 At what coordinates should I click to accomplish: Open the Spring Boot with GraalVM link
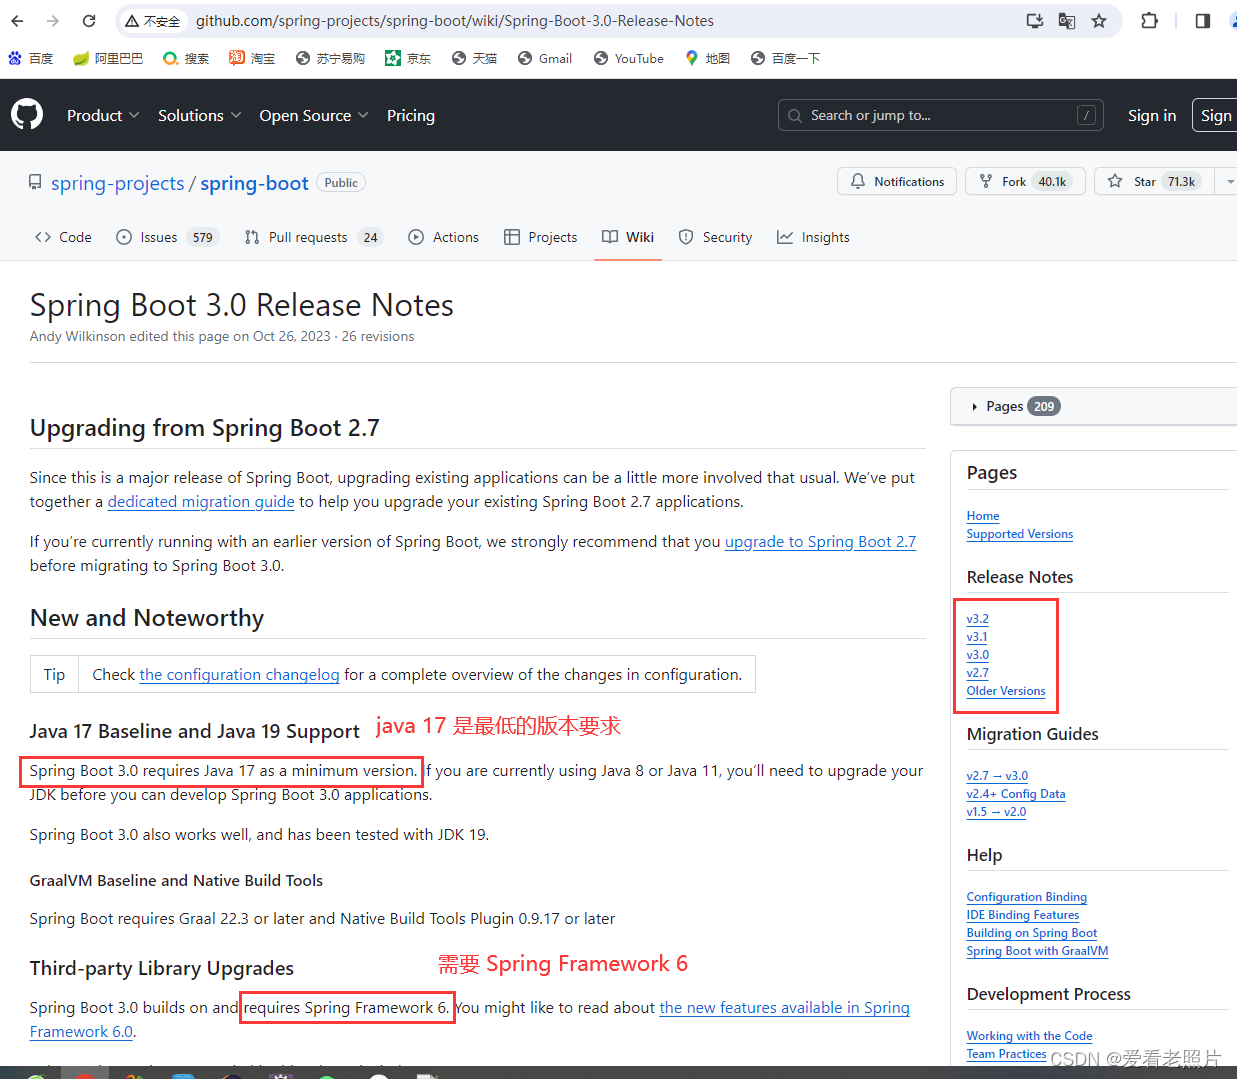1038,951
